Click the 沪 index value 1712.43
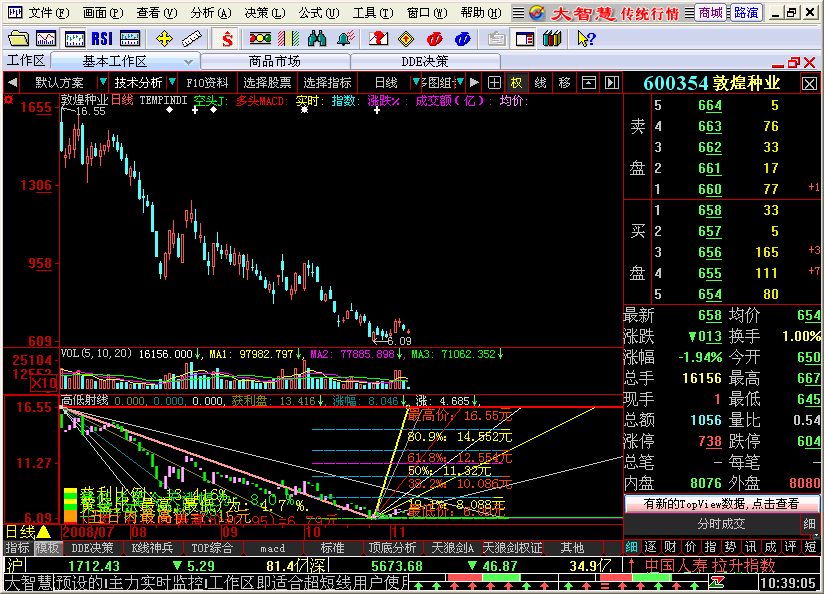Viewport: 824px width, 594px height. click(x=94, y=566)
